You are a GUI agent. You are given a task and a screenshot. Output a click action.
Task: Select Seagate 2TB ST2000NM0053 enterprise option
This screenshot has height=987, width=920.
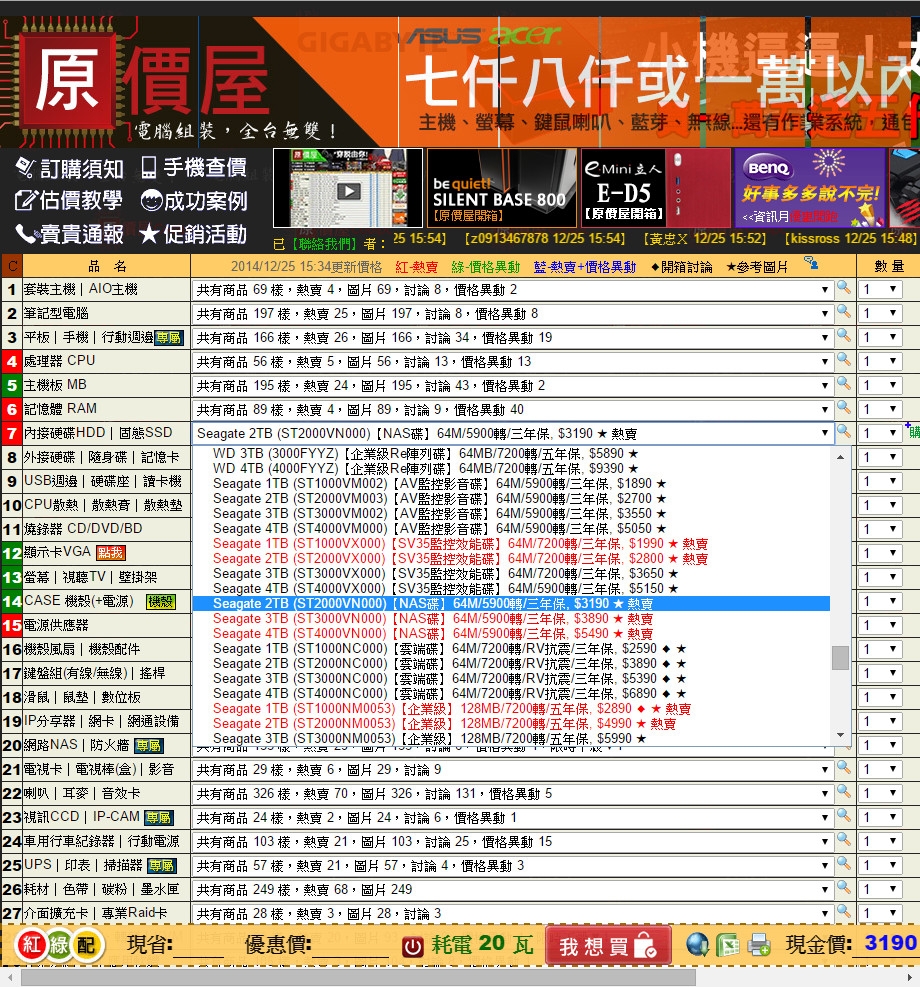[511, 724]
